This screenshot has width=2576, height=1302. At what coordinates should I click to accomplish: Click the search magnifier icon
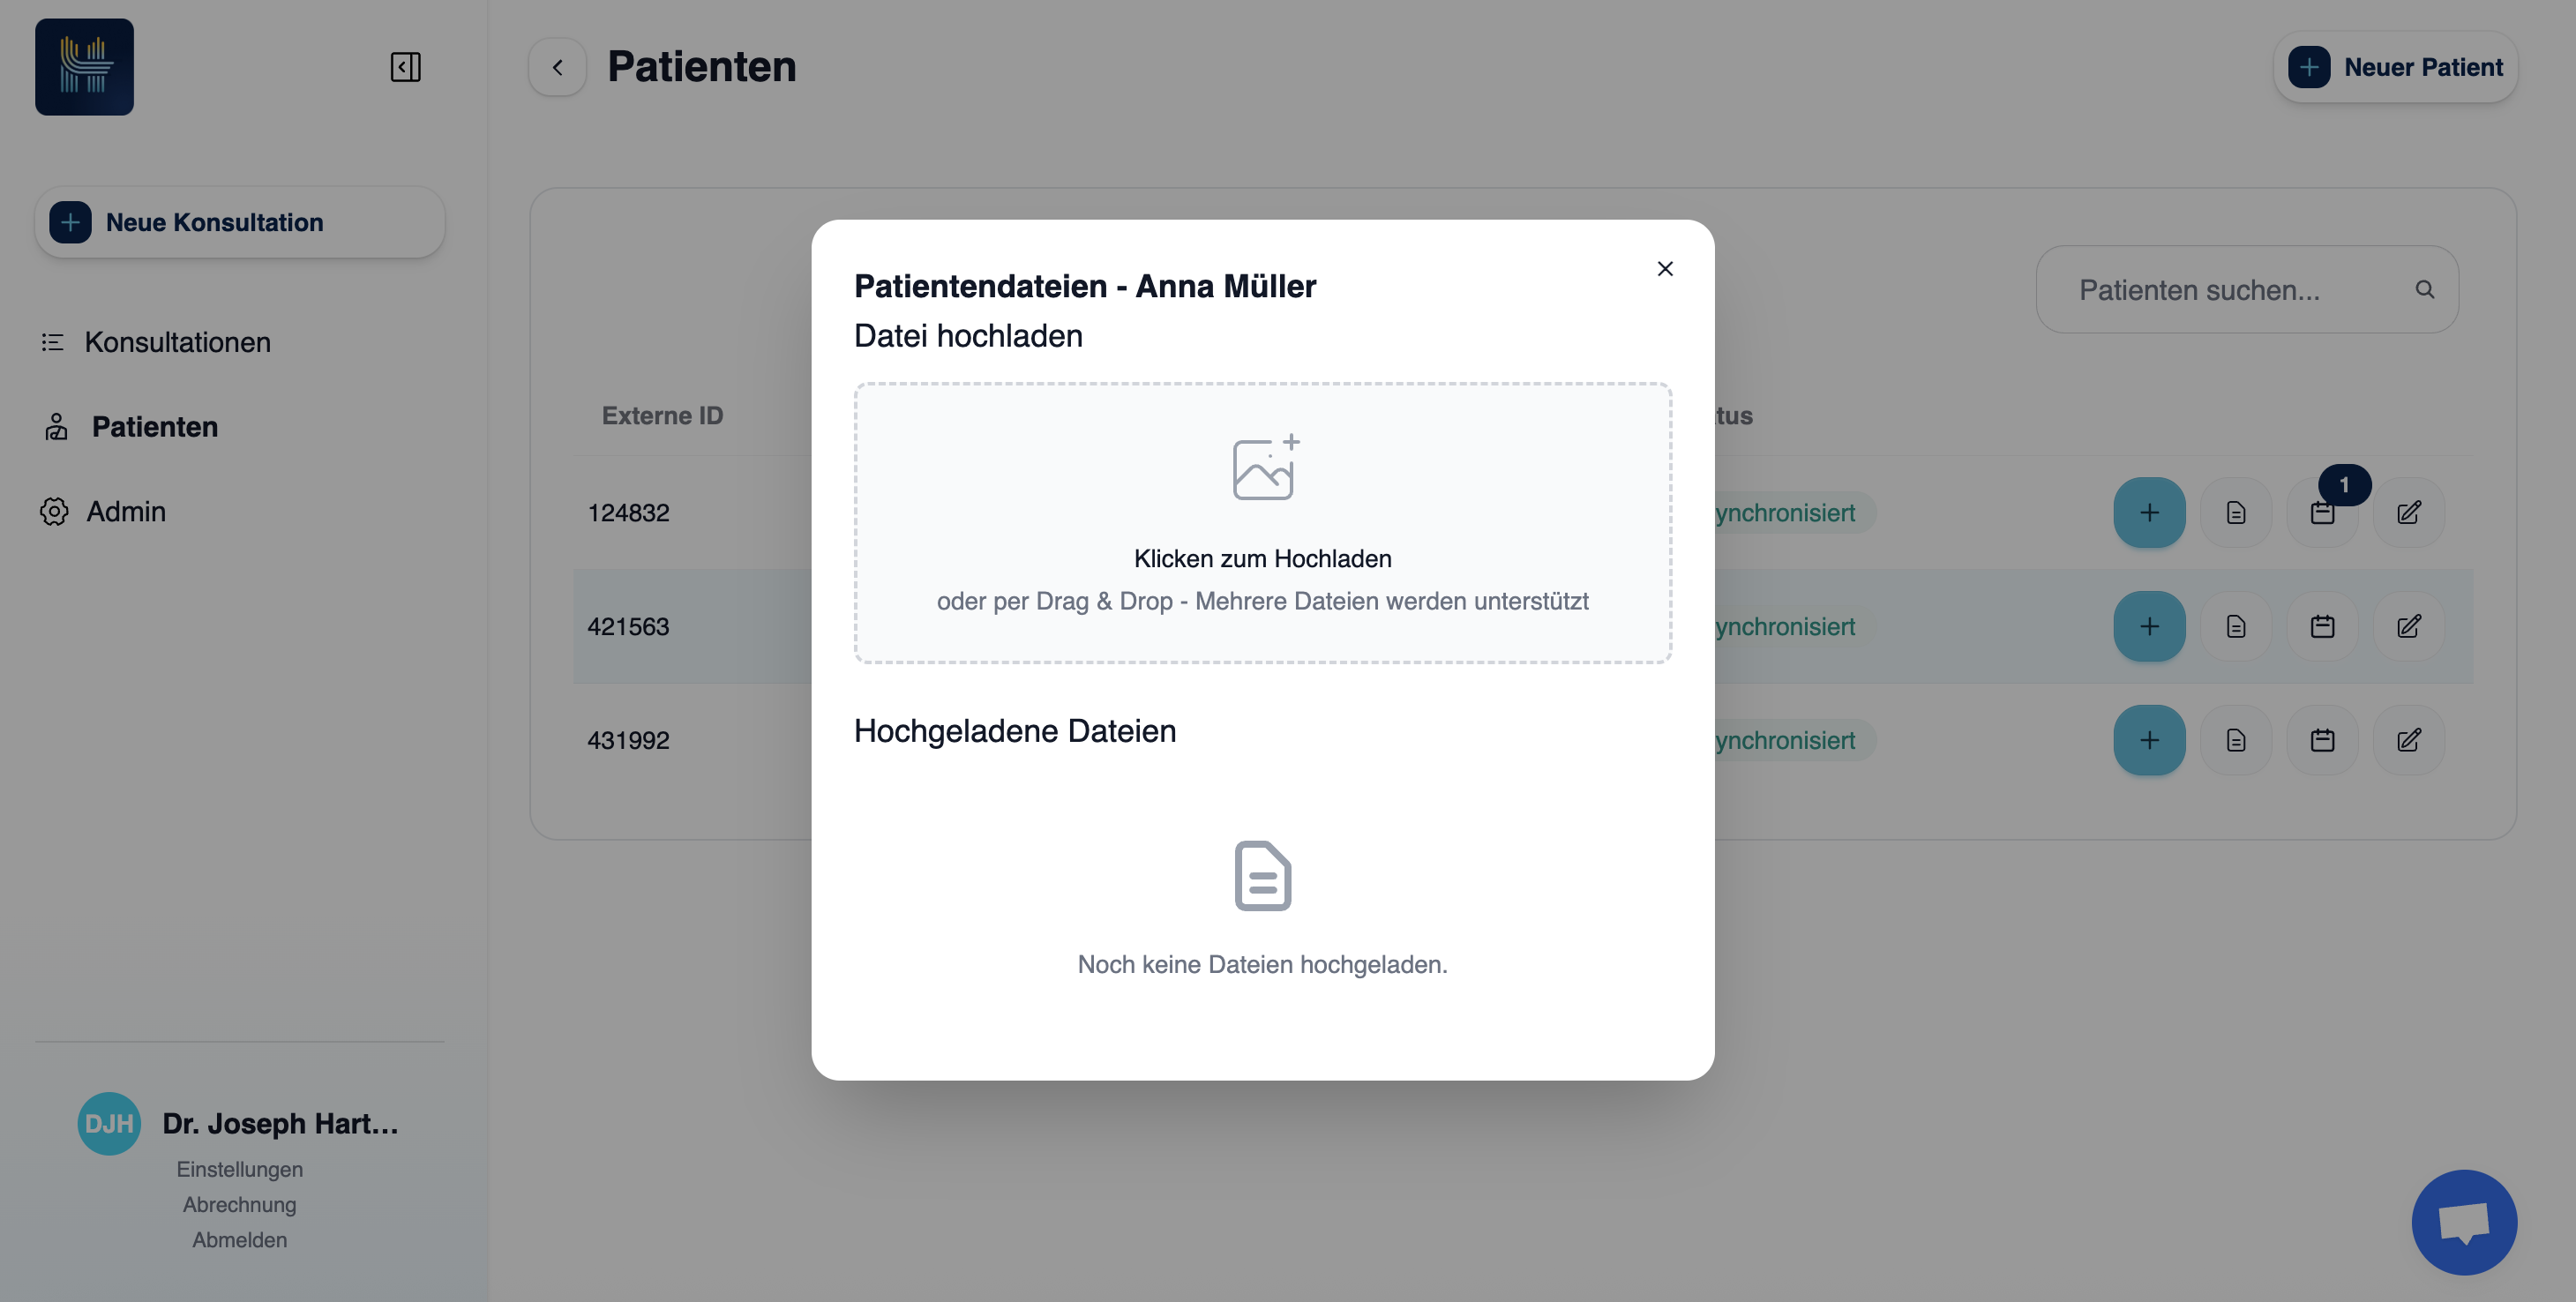(x=2424, y=289)
